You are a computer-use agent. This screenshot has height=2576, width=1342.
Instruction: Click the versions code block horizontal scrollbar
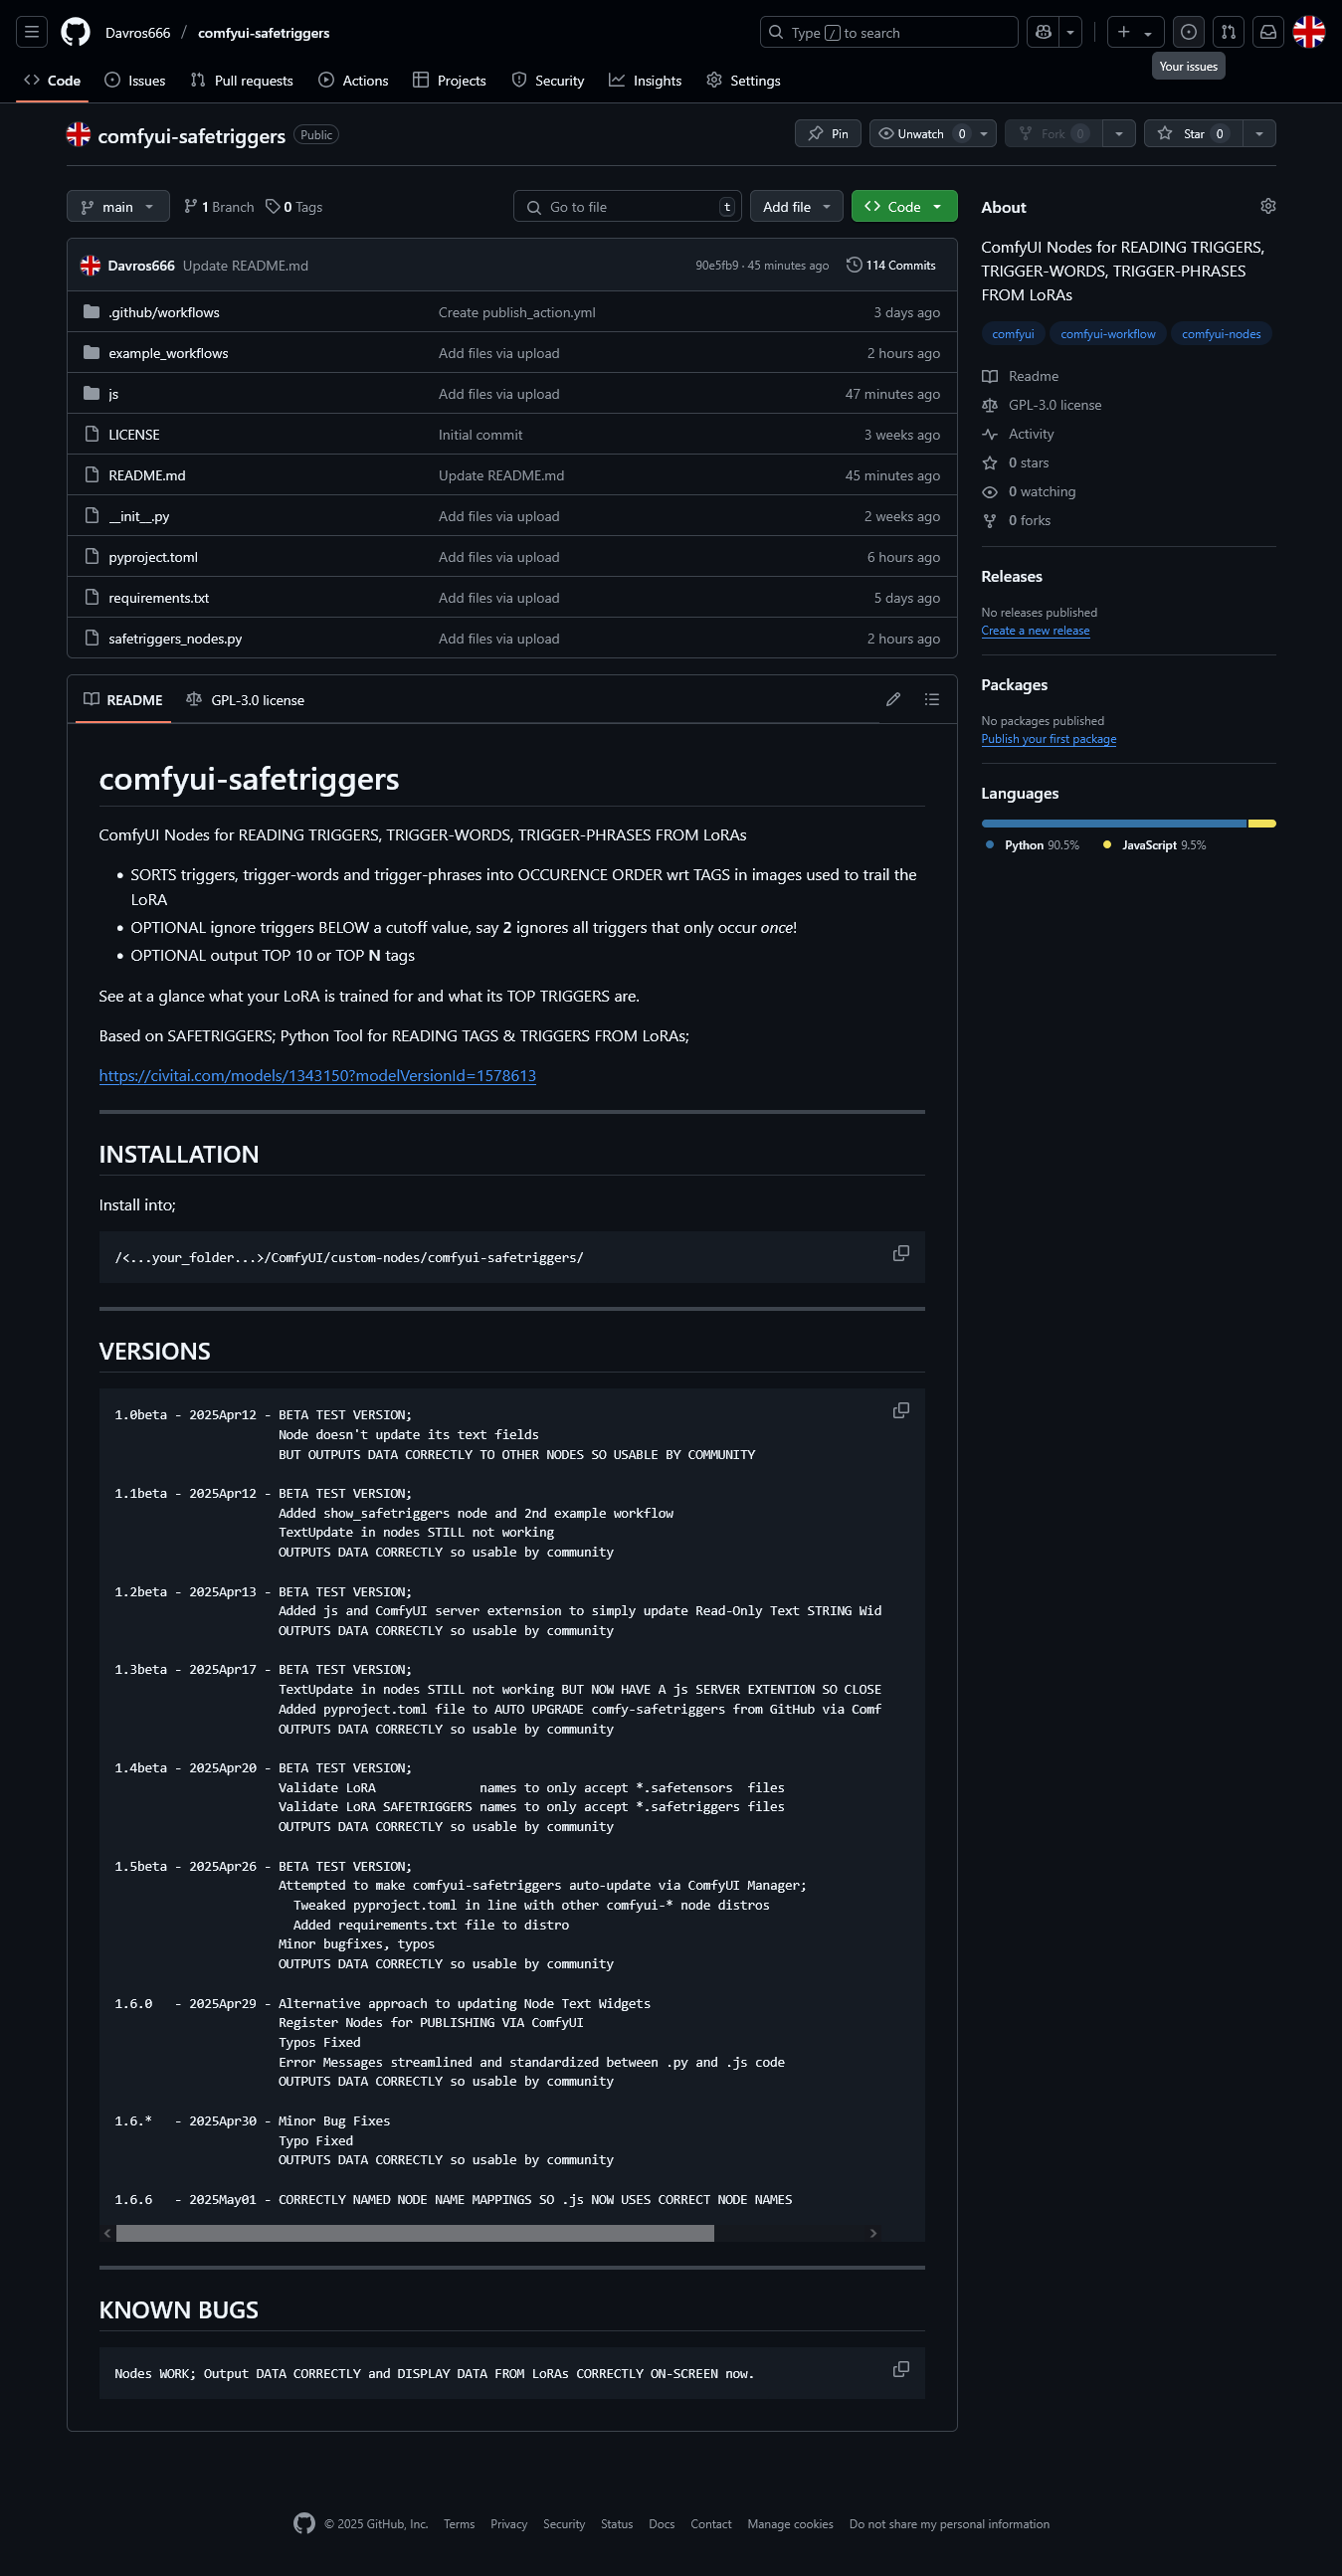coord(415,2233)
